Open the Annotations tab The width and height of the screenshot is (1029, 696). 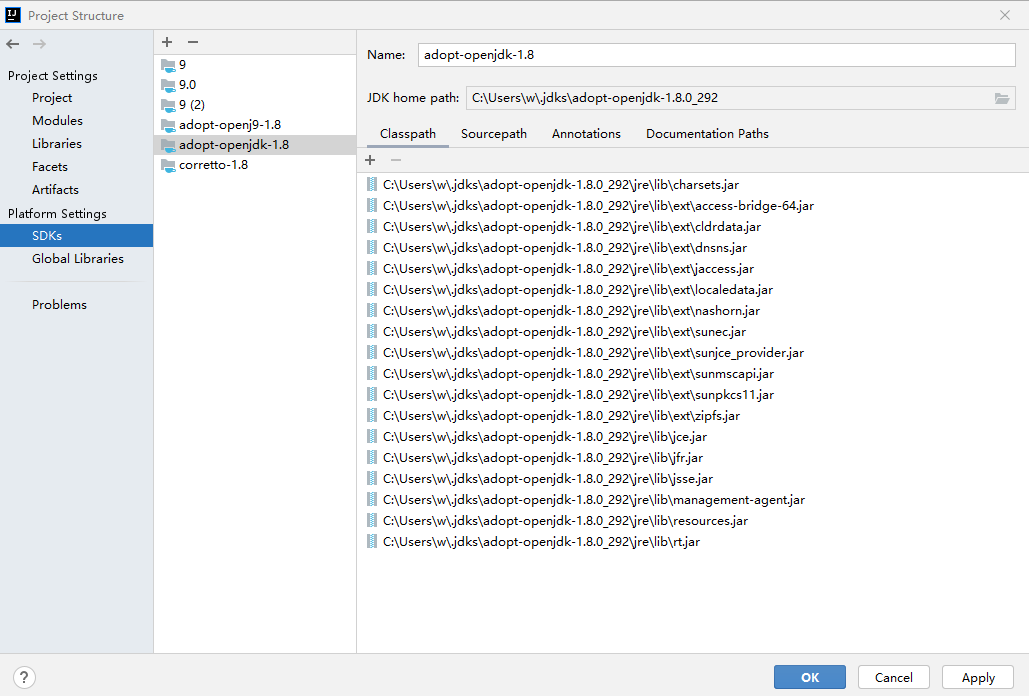tap(586, 134)
